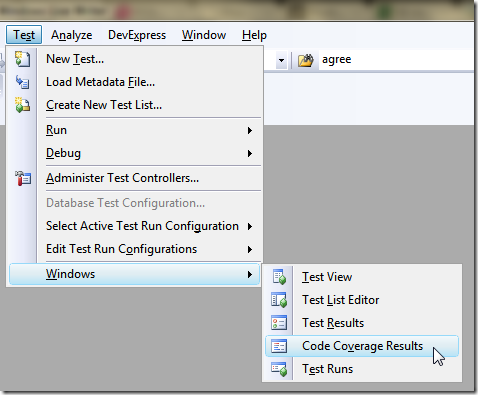
Task: Click the Windows submenu arrow
Action: (x=250, y=274)
